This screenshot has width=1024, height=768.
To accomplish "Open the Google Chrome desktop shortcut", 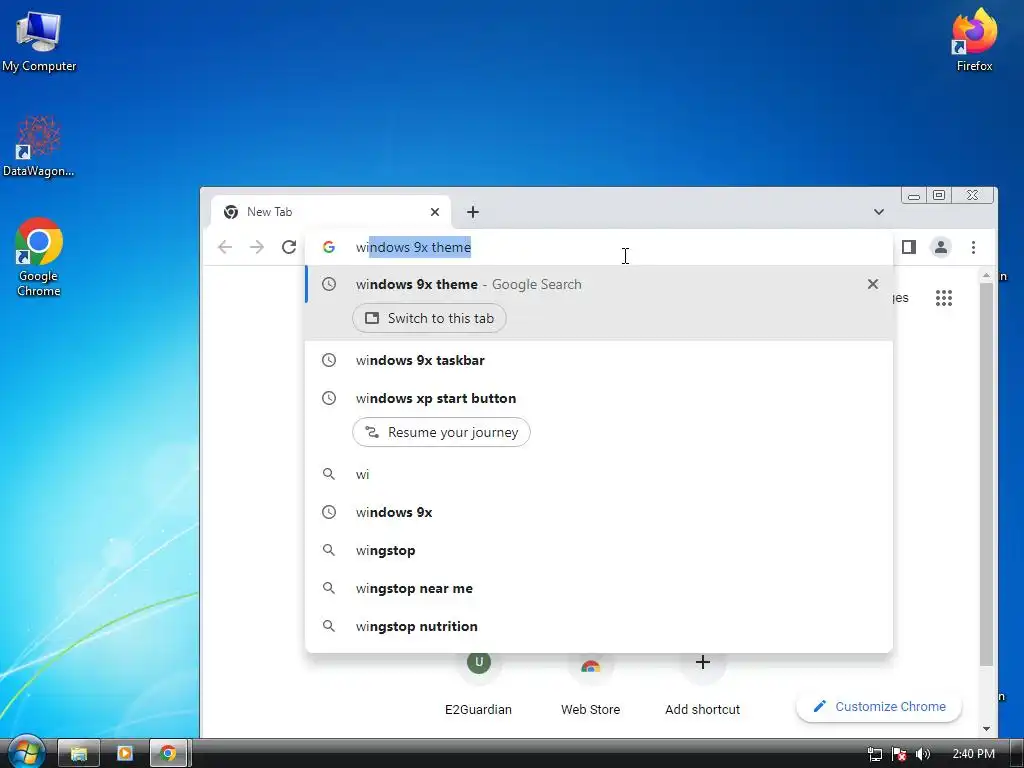I will 39,257.
